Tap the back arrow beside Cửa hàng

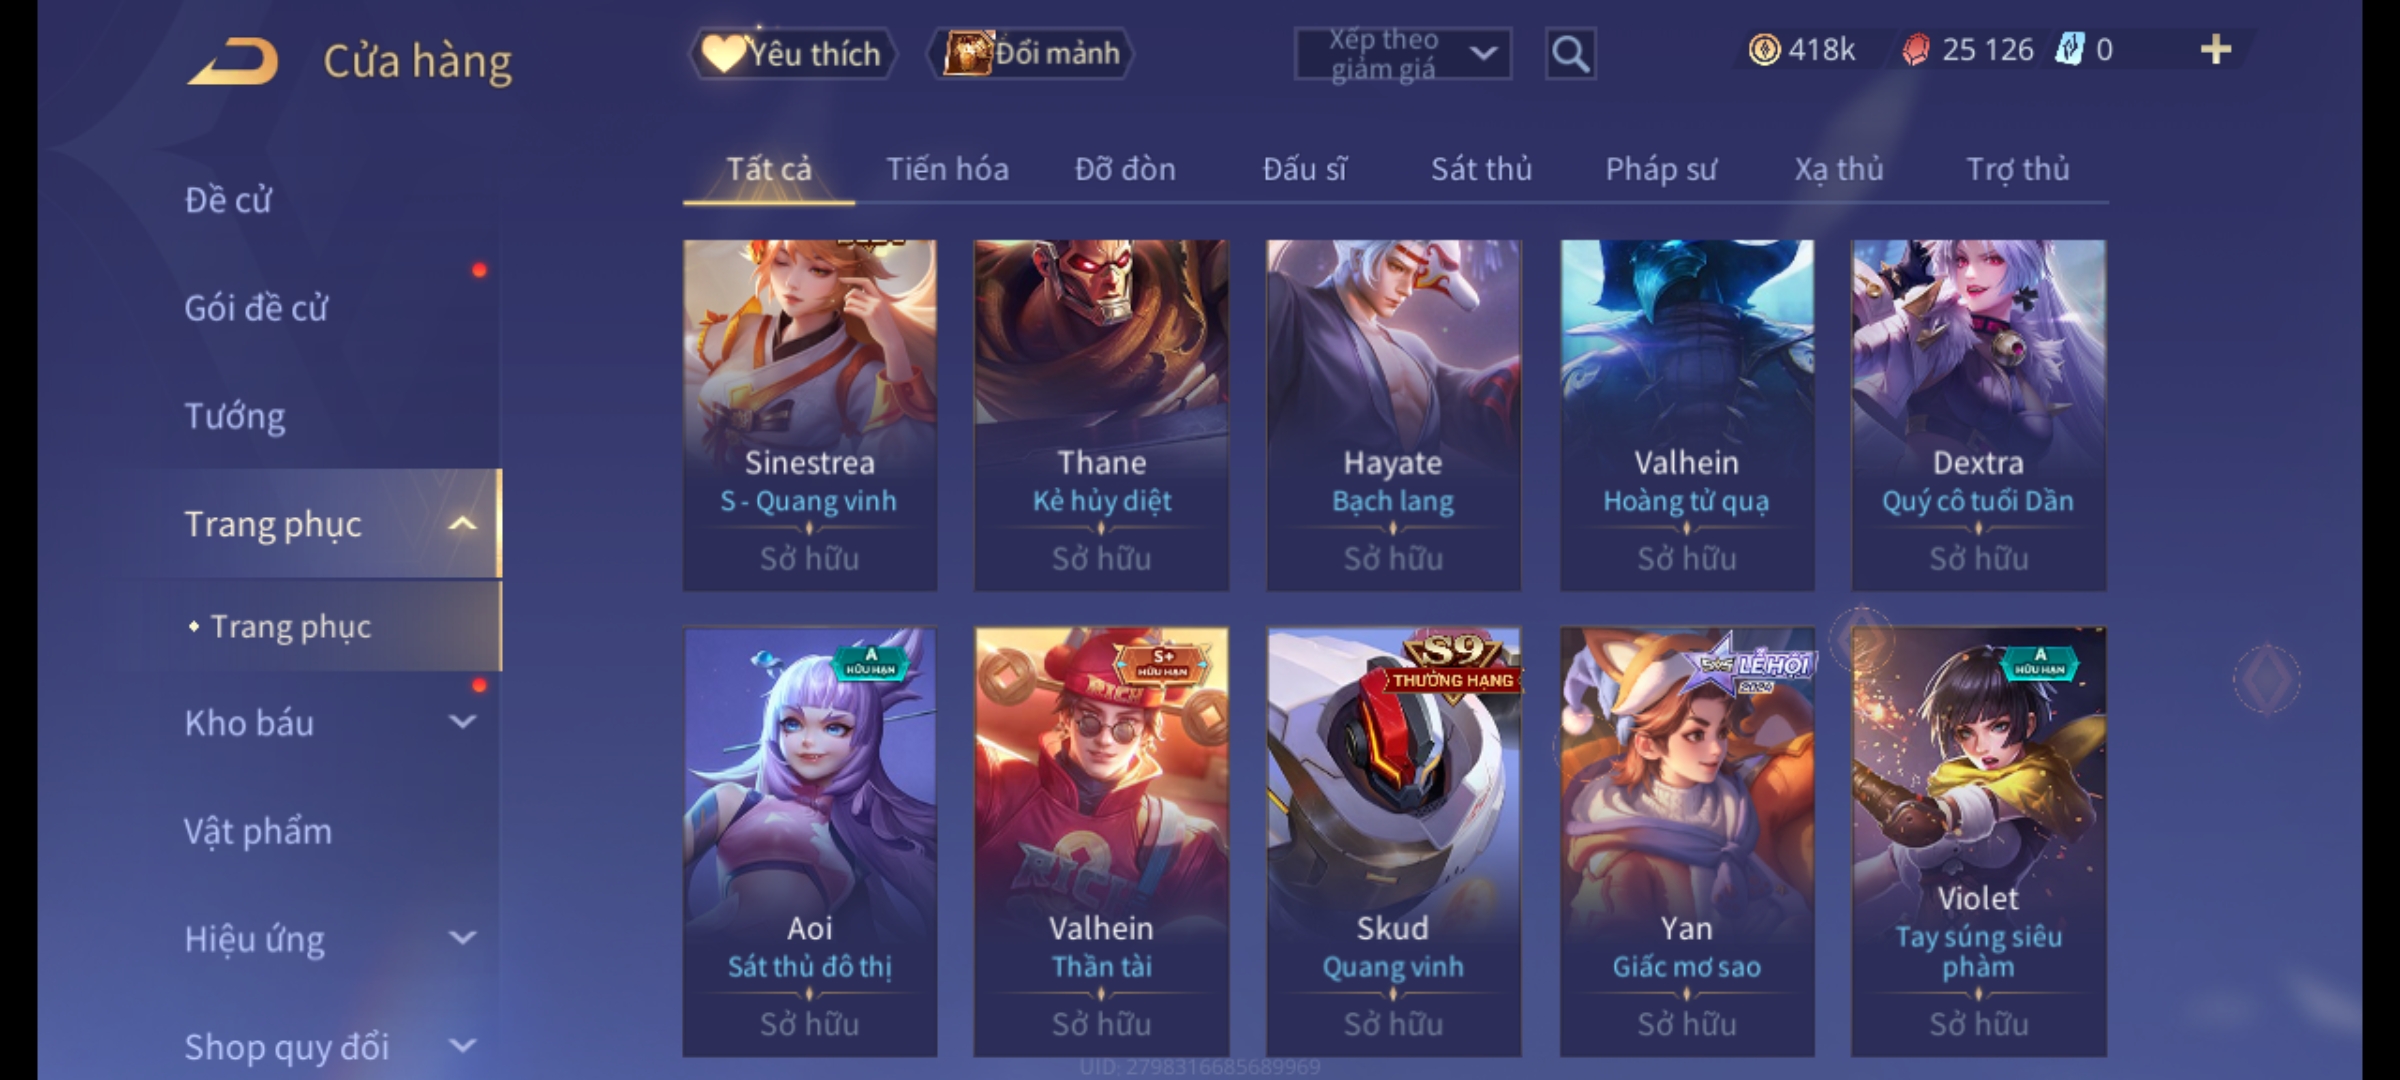coord(232,61)
